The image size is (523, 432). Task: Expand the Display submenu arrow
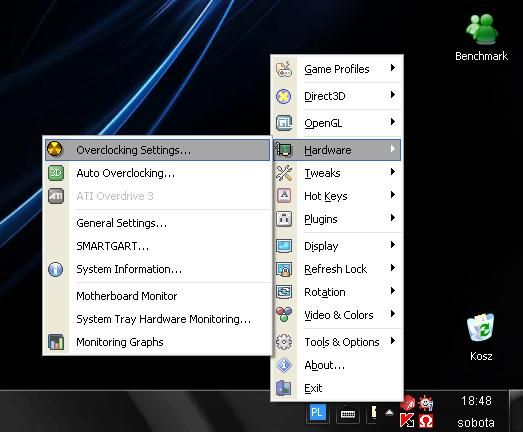point(393,245)
